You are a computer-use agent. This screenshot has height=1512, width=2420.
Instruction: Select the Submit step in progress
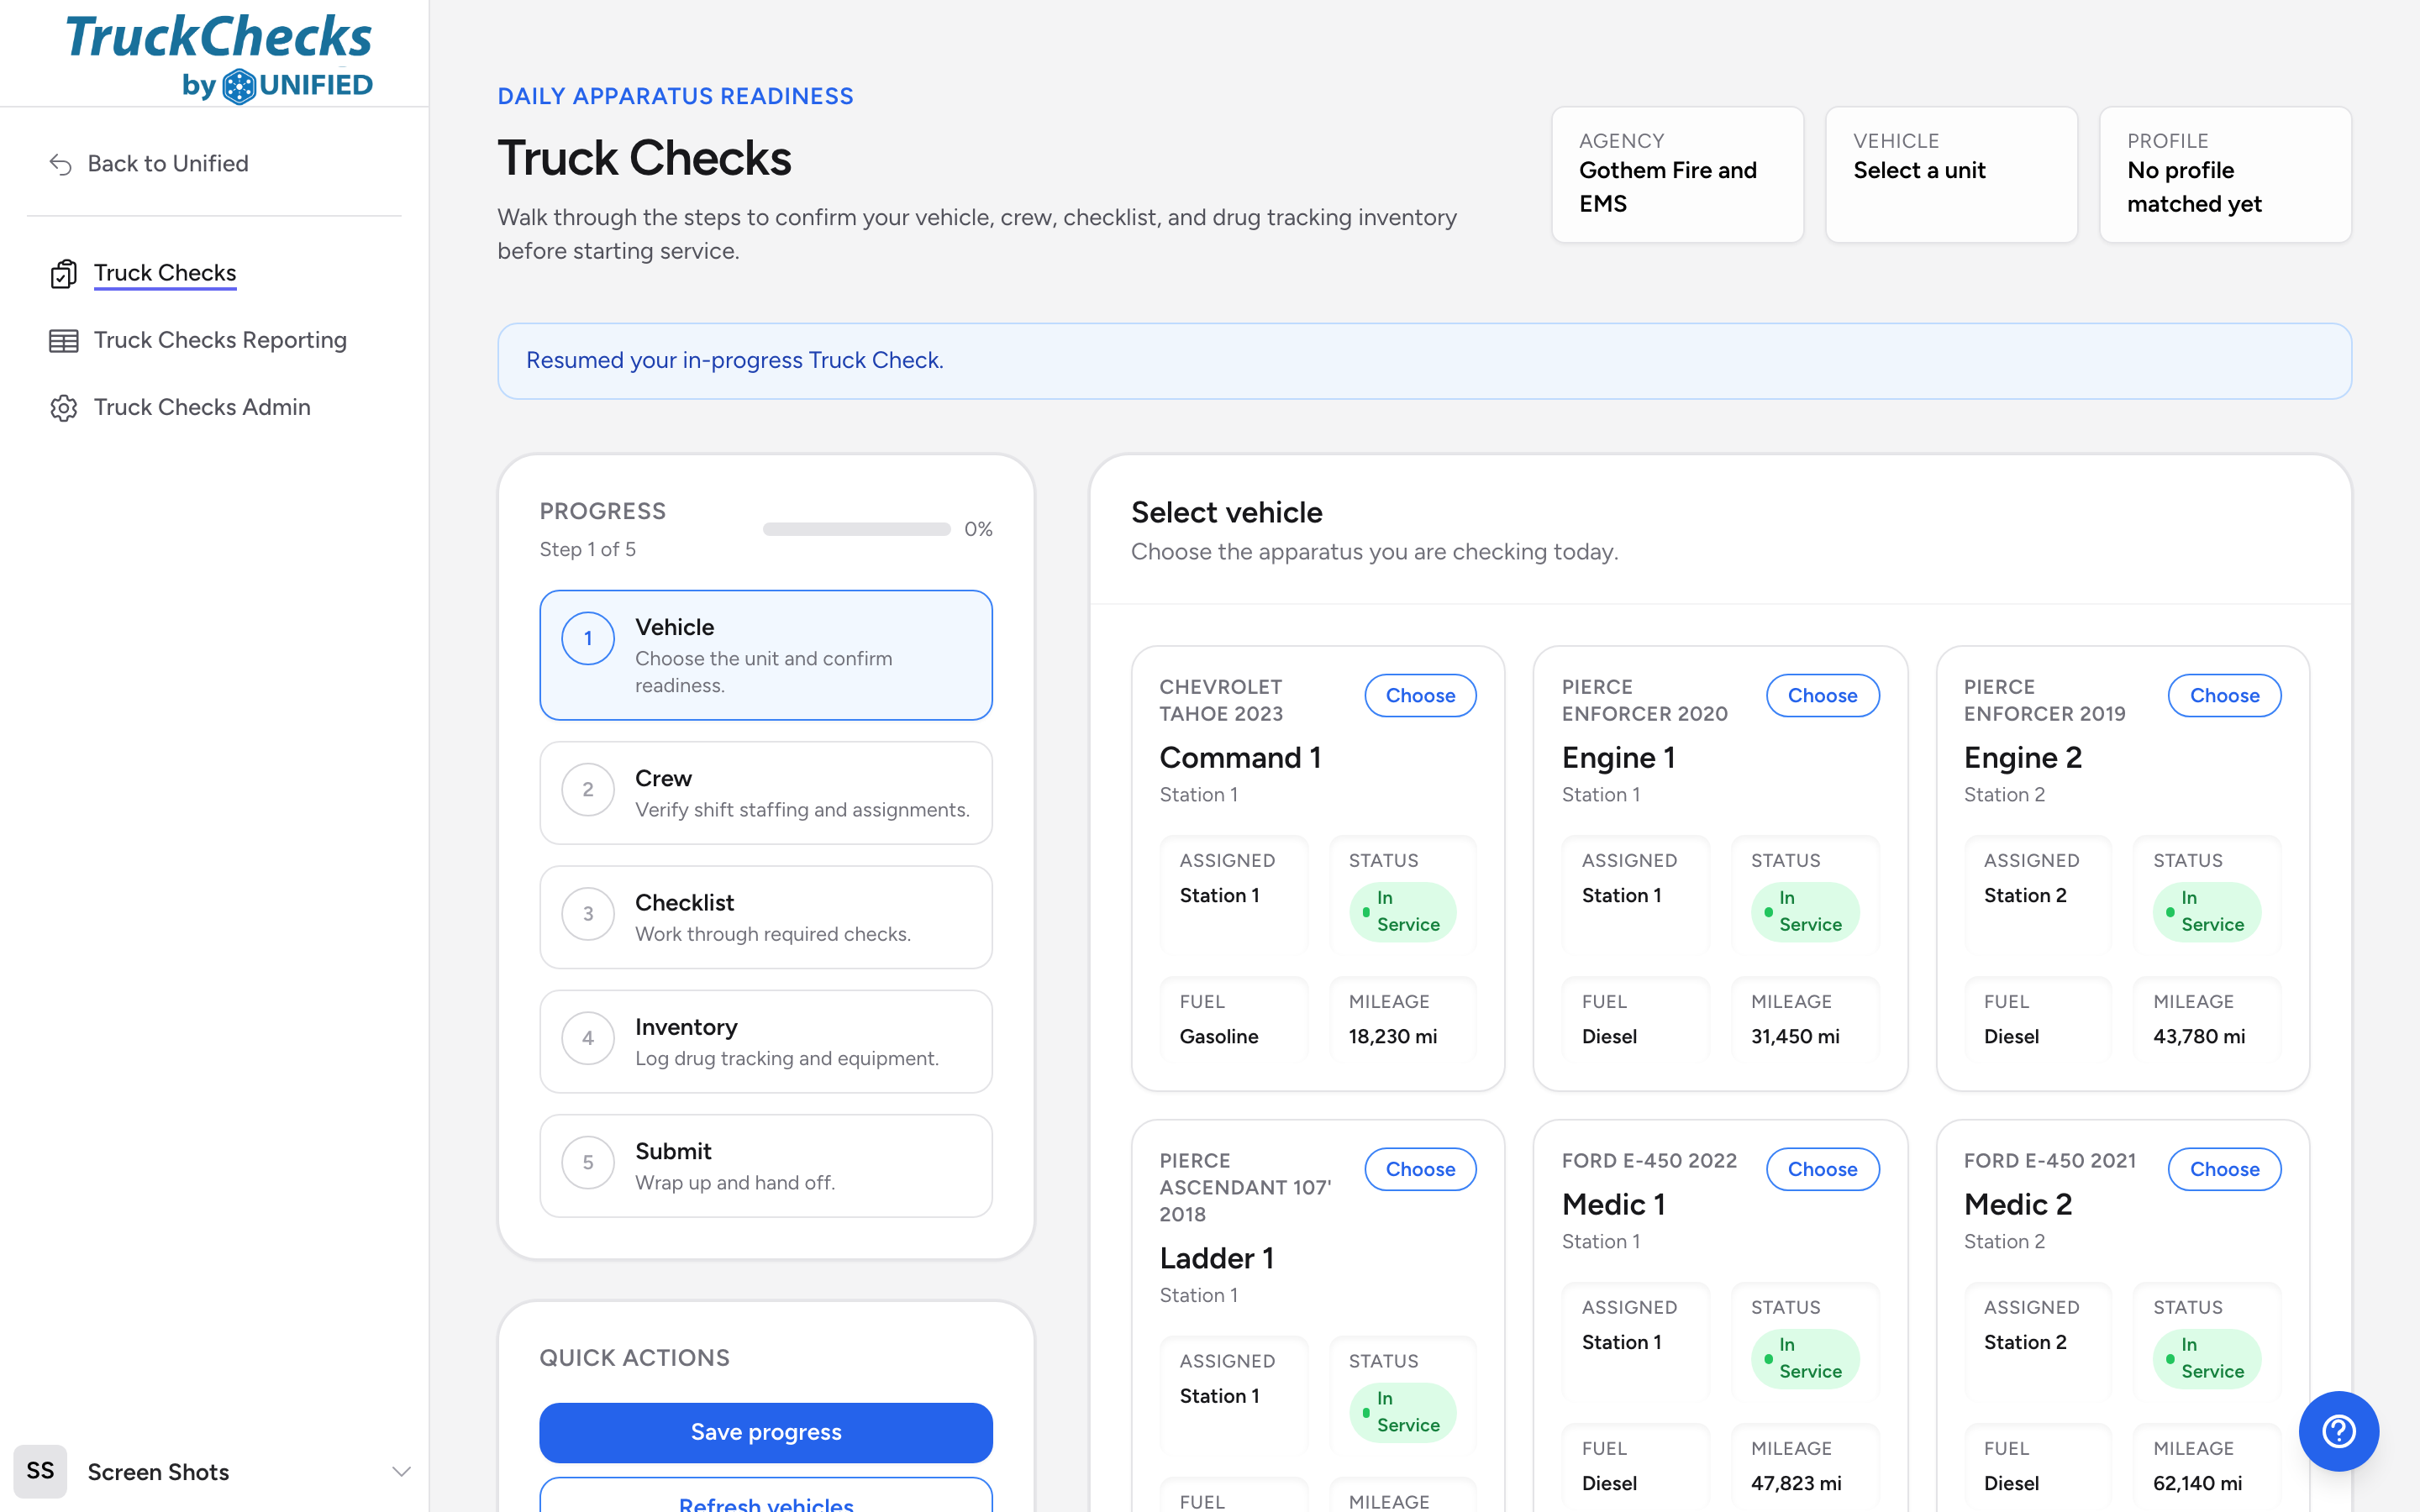(766, 1166)
